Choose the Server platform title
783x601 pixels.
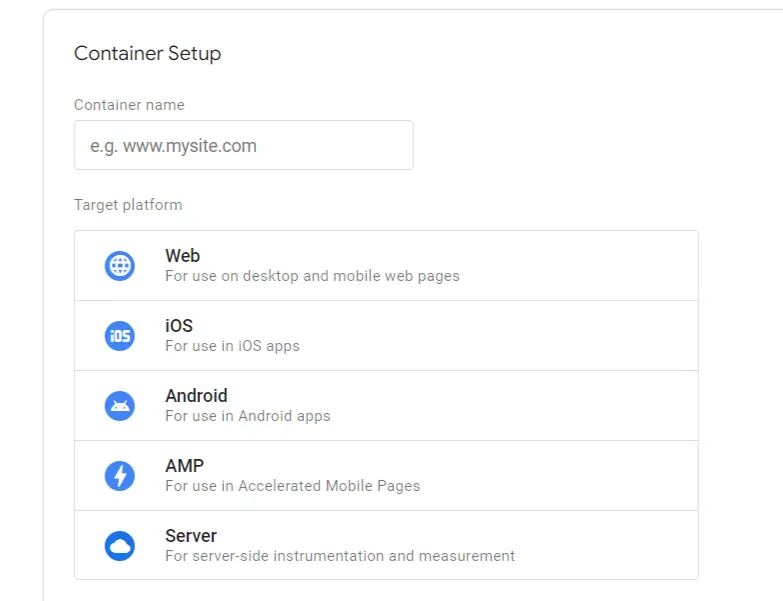(191, 536)
